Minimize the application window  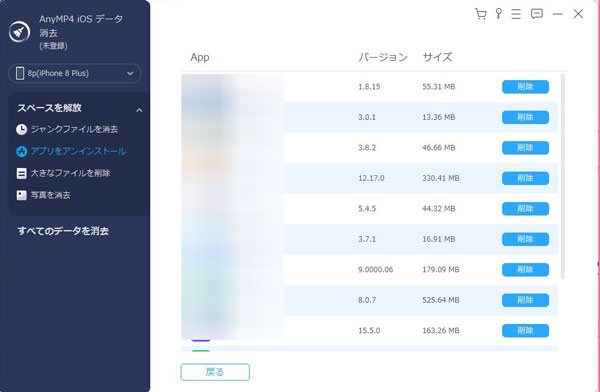pyautogui.click(x=558, y=14)
